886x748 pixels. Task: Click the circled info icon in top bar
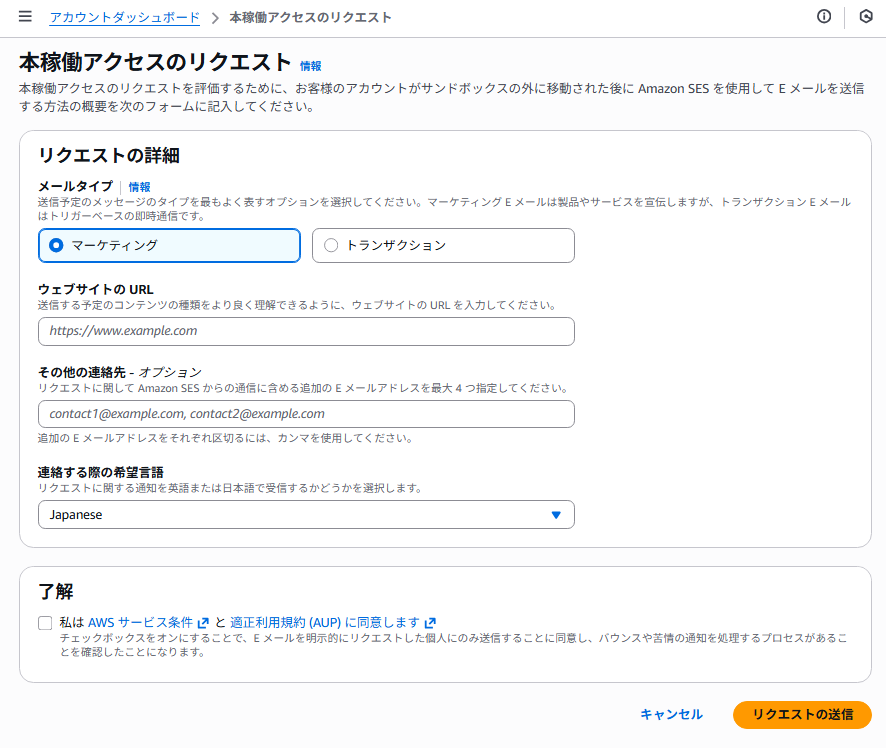click(x=824, y=17)
